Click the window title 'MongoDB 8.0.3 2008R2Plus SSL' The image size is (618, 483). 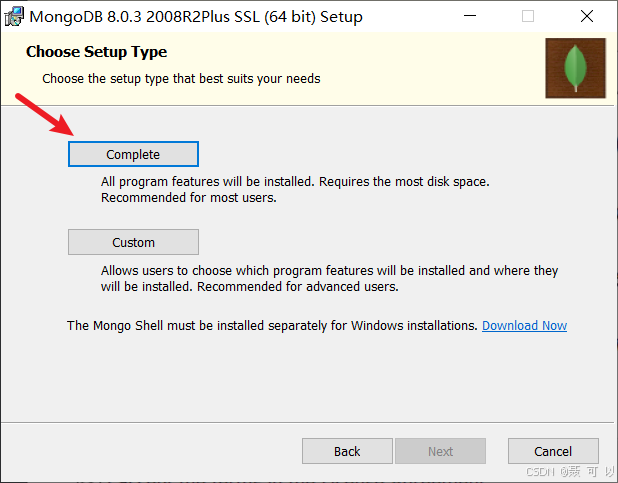196,17
